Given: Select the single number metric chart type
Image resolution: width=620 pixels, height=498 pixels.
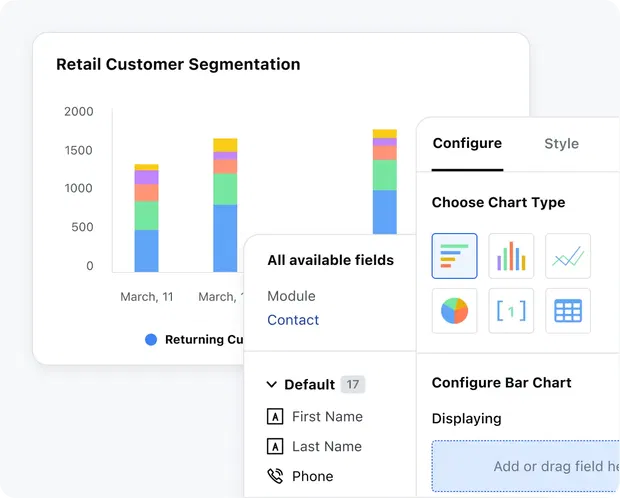Looking at the screenshot, I should [511, 311].
